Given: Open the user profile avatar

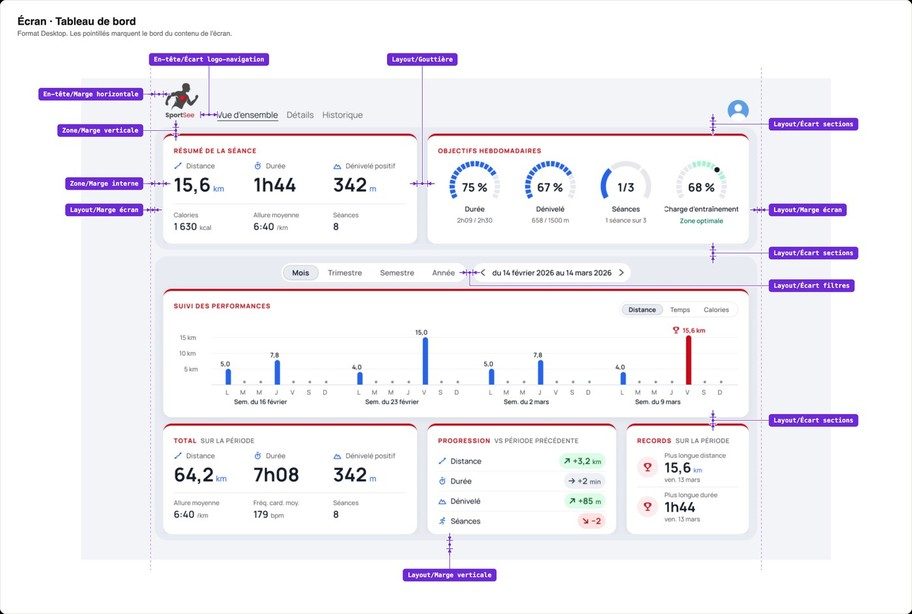Looking at the screenshot, I should click(738, 110).
